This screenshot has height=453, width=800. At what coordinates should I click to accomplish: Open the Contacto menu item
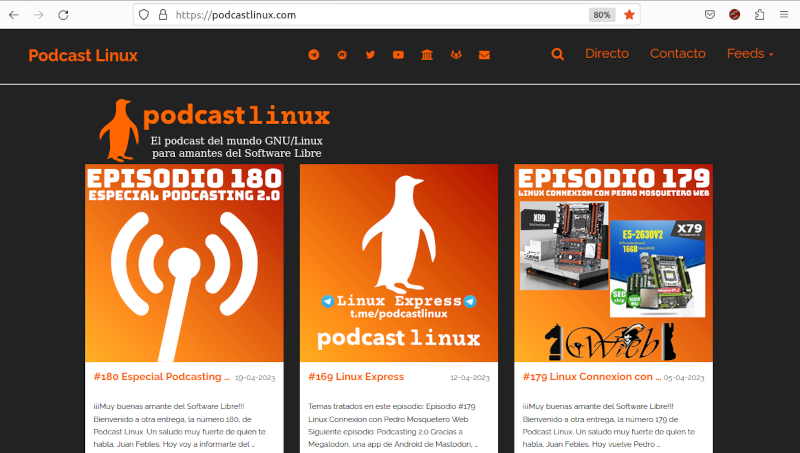[x=678, y=54]
